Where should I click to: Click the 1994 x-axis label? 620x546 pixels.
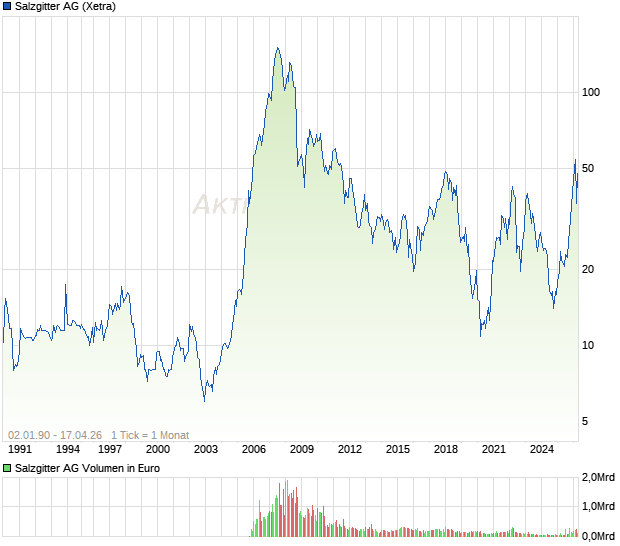(68, 450)
